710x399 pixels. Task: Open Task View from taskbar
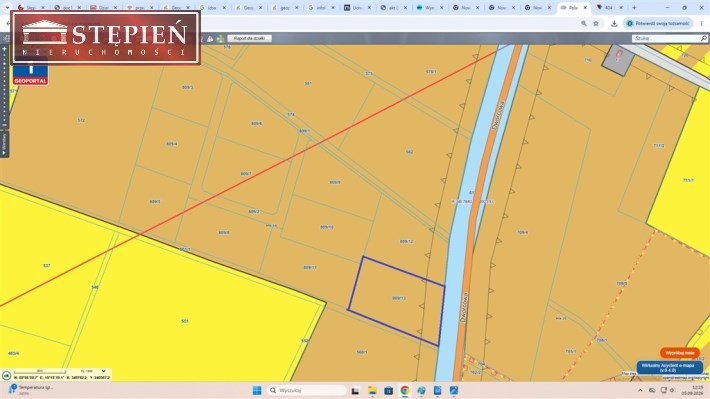click(355, 390)
